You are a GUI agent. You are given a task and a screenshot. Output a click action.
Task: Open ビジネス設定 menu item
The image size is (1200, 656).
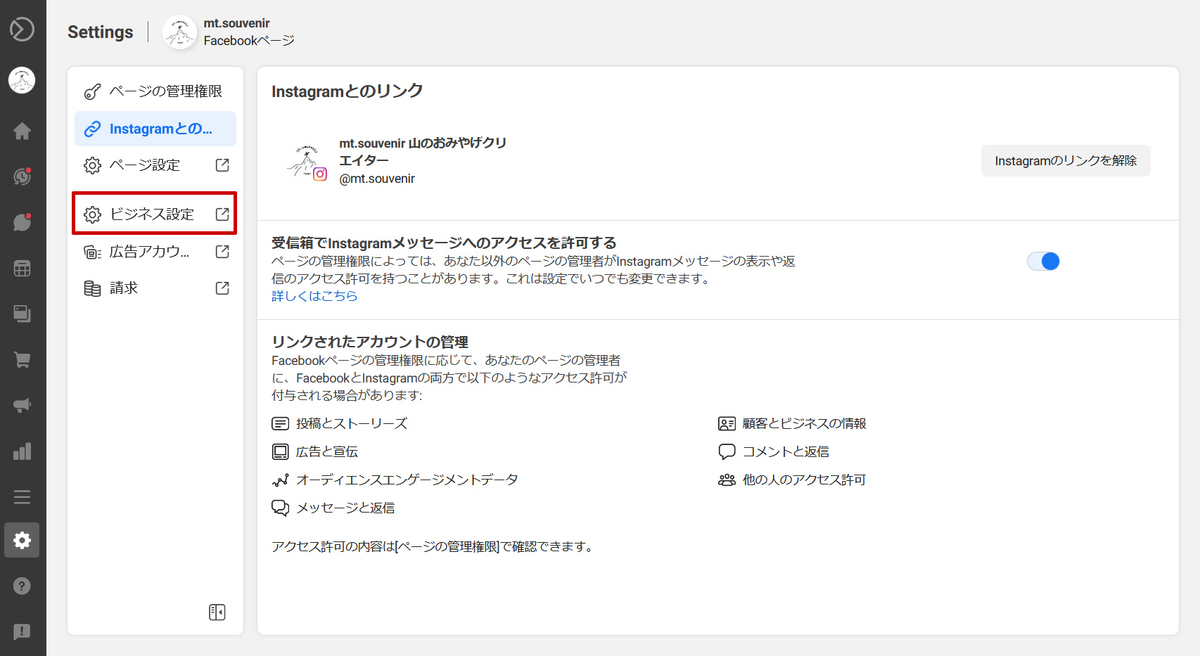155,214
